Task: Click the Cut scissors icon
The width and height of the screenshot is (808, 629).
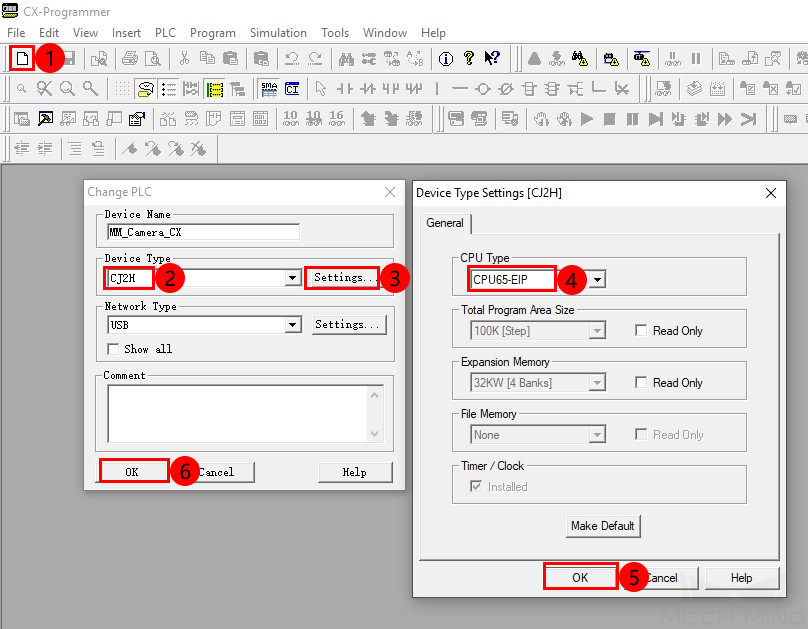Action: tap(184, 59)
